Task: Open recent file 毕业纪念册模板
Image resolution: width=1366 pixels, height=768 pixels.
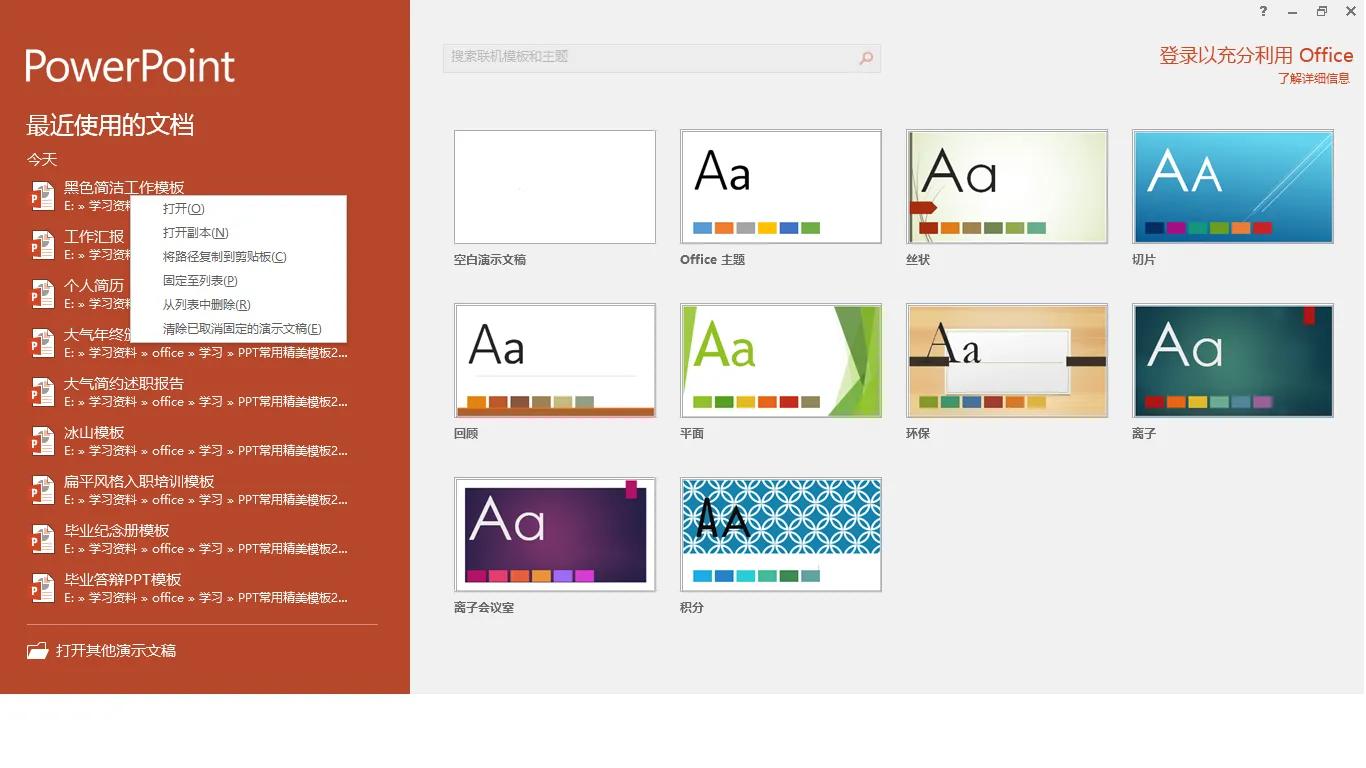Action: [117, 531]
